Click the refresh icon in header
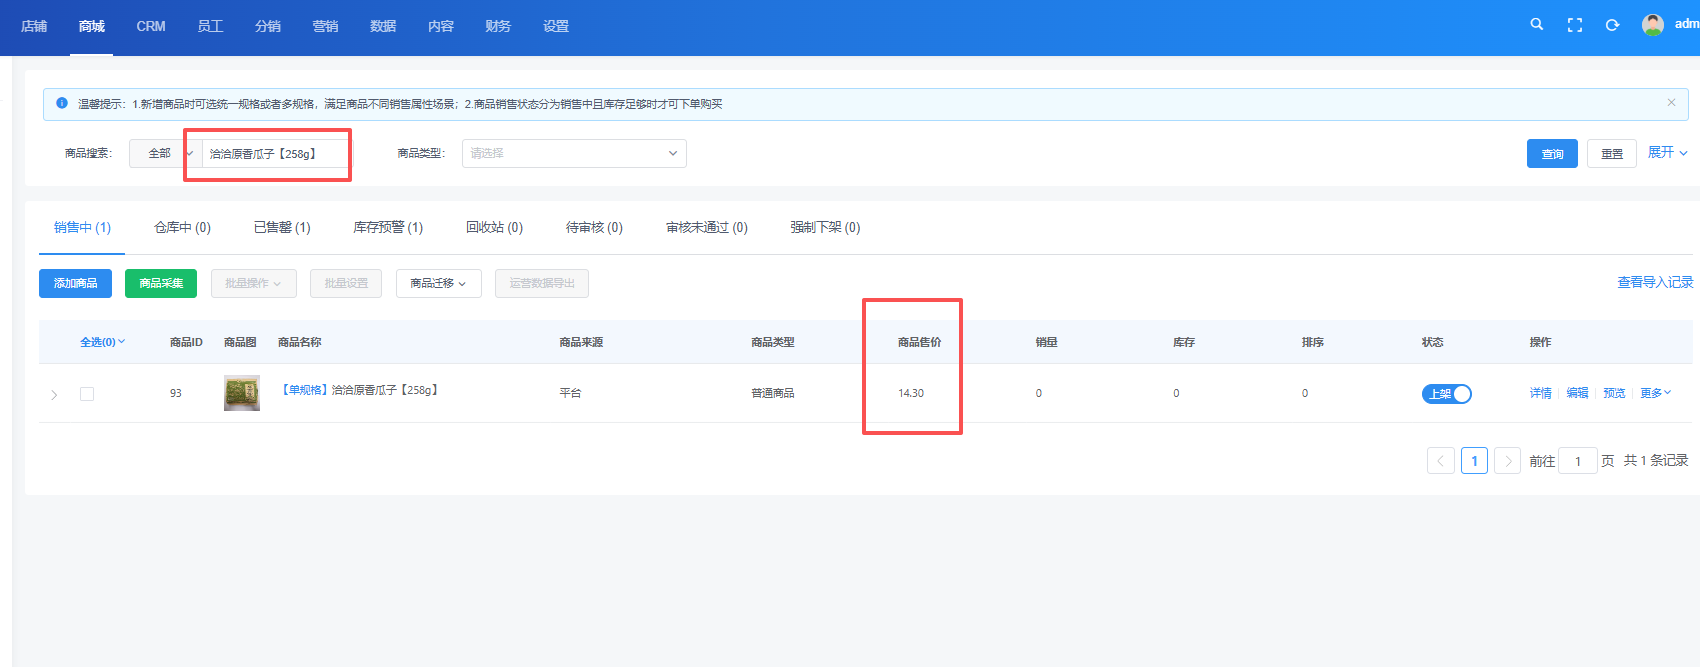Image resolution: width=1700 pixels, height=667 pixels. (1612, 25)
